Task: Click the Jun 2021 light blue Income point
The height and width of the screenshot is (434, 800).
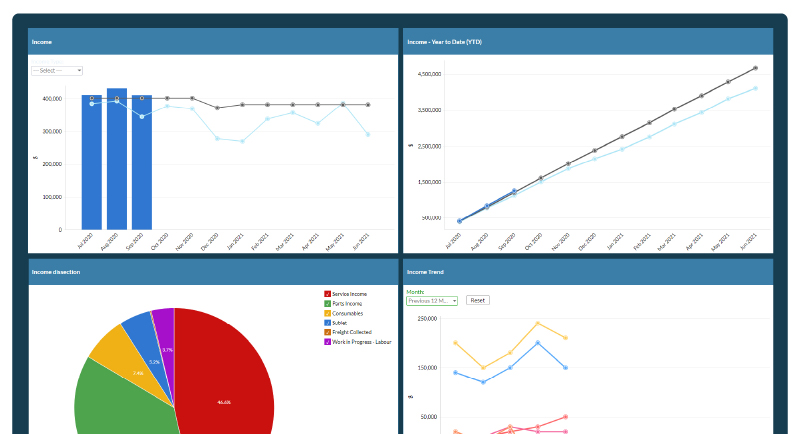Action: tap(368, 135)
